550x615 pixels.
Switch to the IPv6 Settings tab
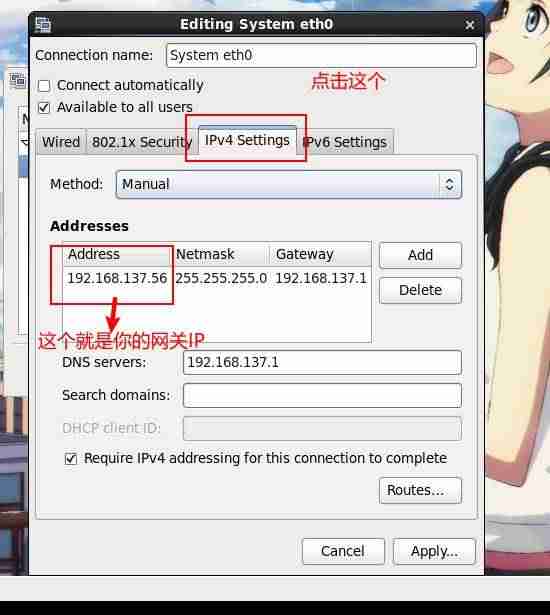[x=345, y=142]
